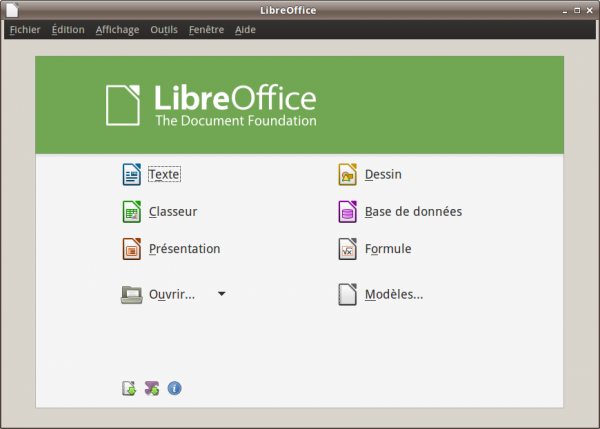The width and height of the screenshot is (600, 429).
Task: Click the LibreOffice document icon in title bar
Action: (12, 10)
